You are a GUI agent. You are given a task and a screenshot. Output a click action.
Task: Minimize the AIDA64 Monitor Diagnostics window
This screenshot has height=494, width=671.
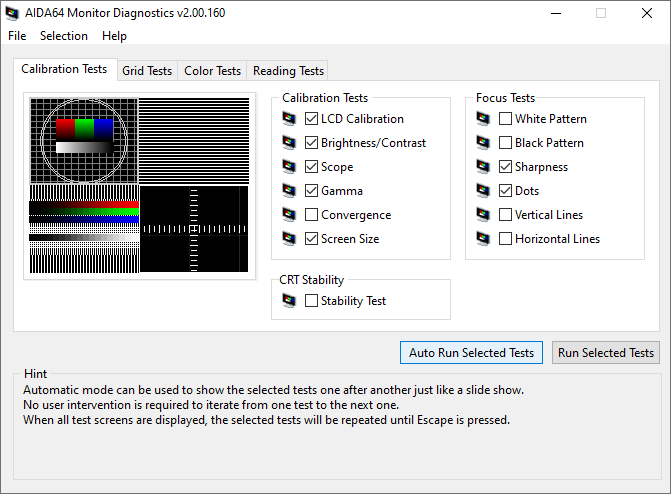coord(556,13)
